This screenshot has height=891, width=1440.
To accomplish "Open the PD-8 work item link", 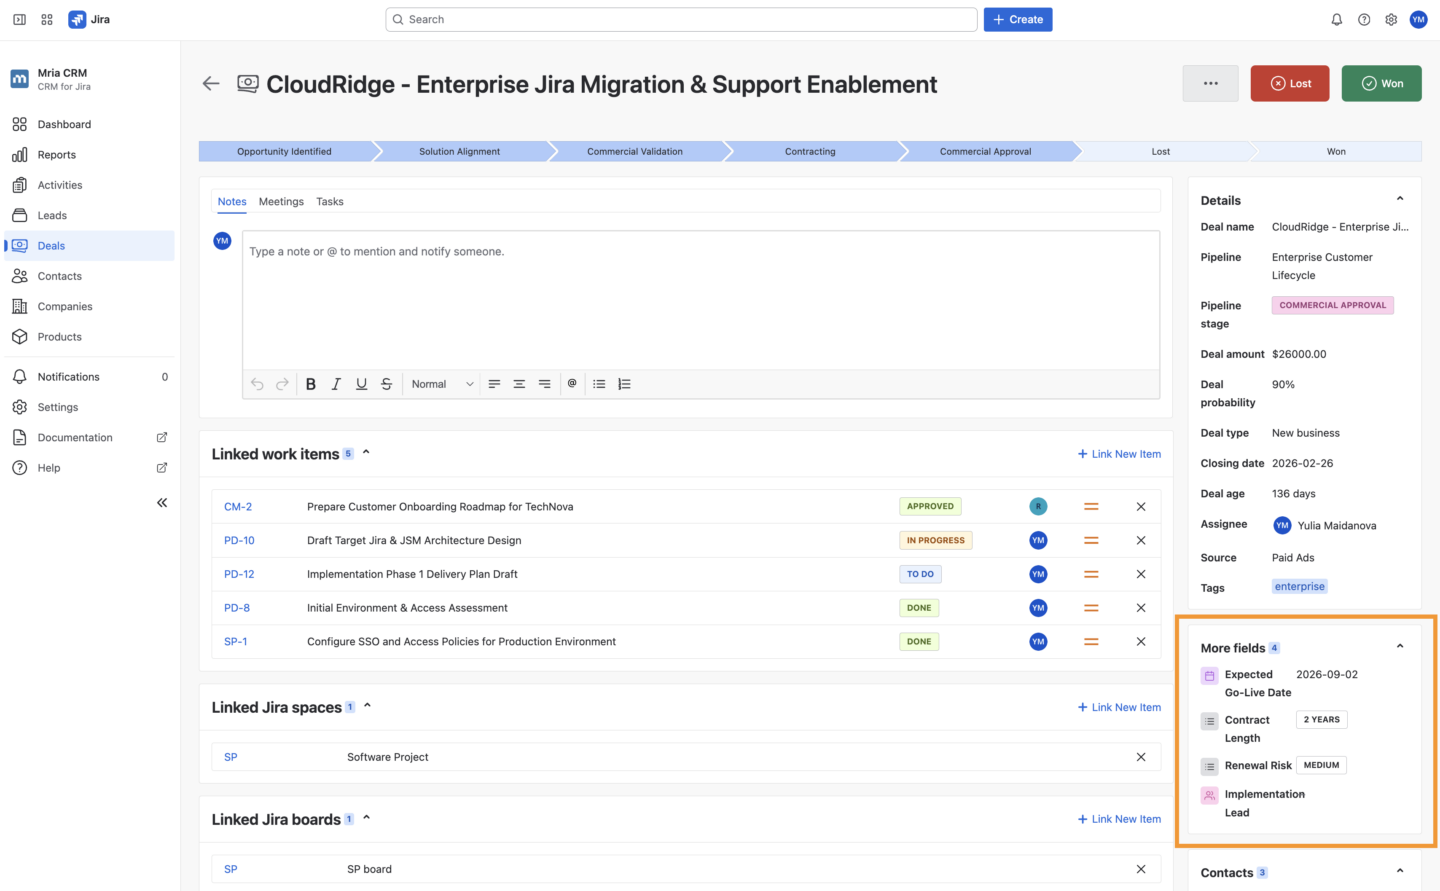I will [237, 608].
